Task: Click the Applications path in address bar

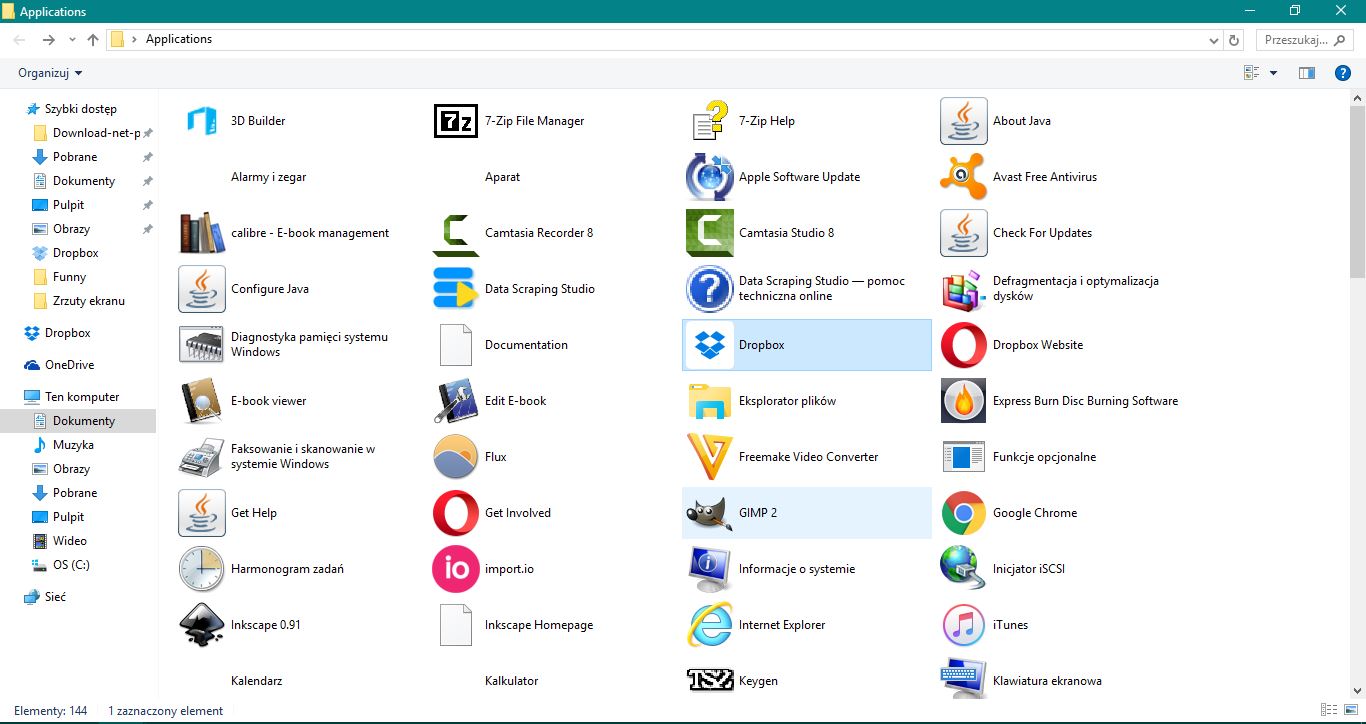Action: (179, 40)
